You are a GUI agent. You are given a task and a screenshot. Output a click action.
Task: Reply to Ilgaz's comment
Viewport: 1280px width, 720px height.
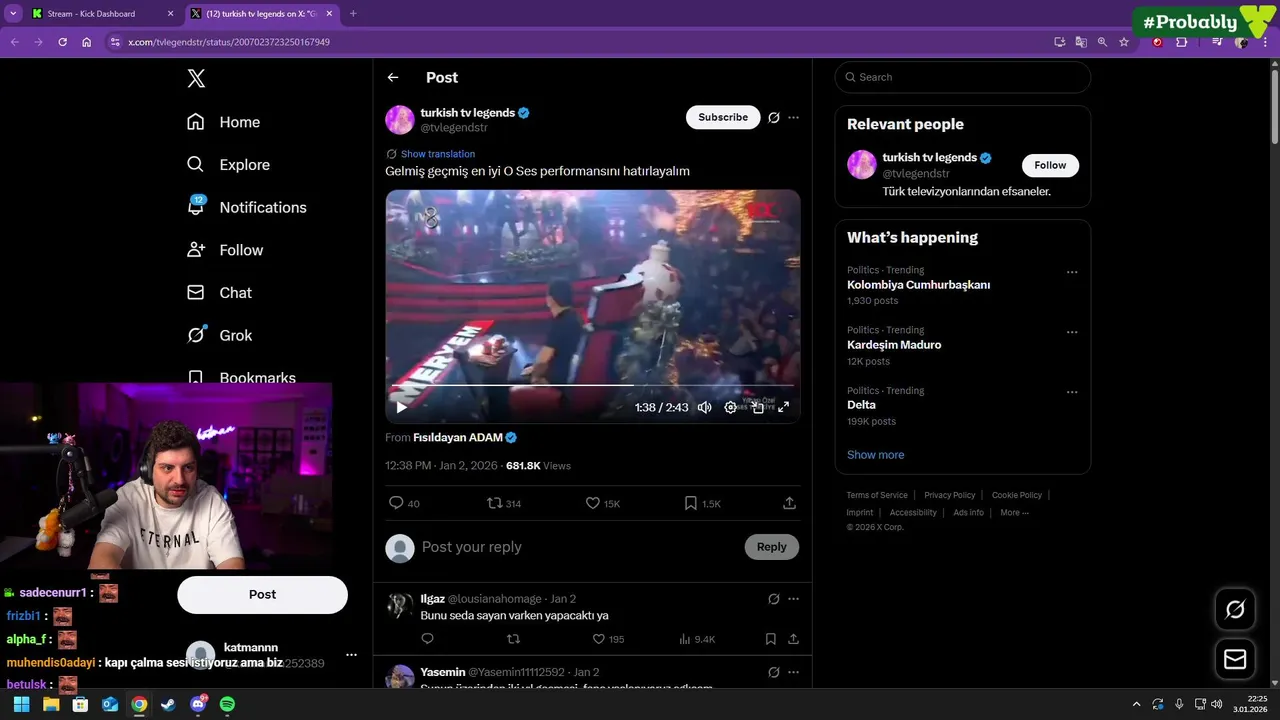tap(428, 639)
